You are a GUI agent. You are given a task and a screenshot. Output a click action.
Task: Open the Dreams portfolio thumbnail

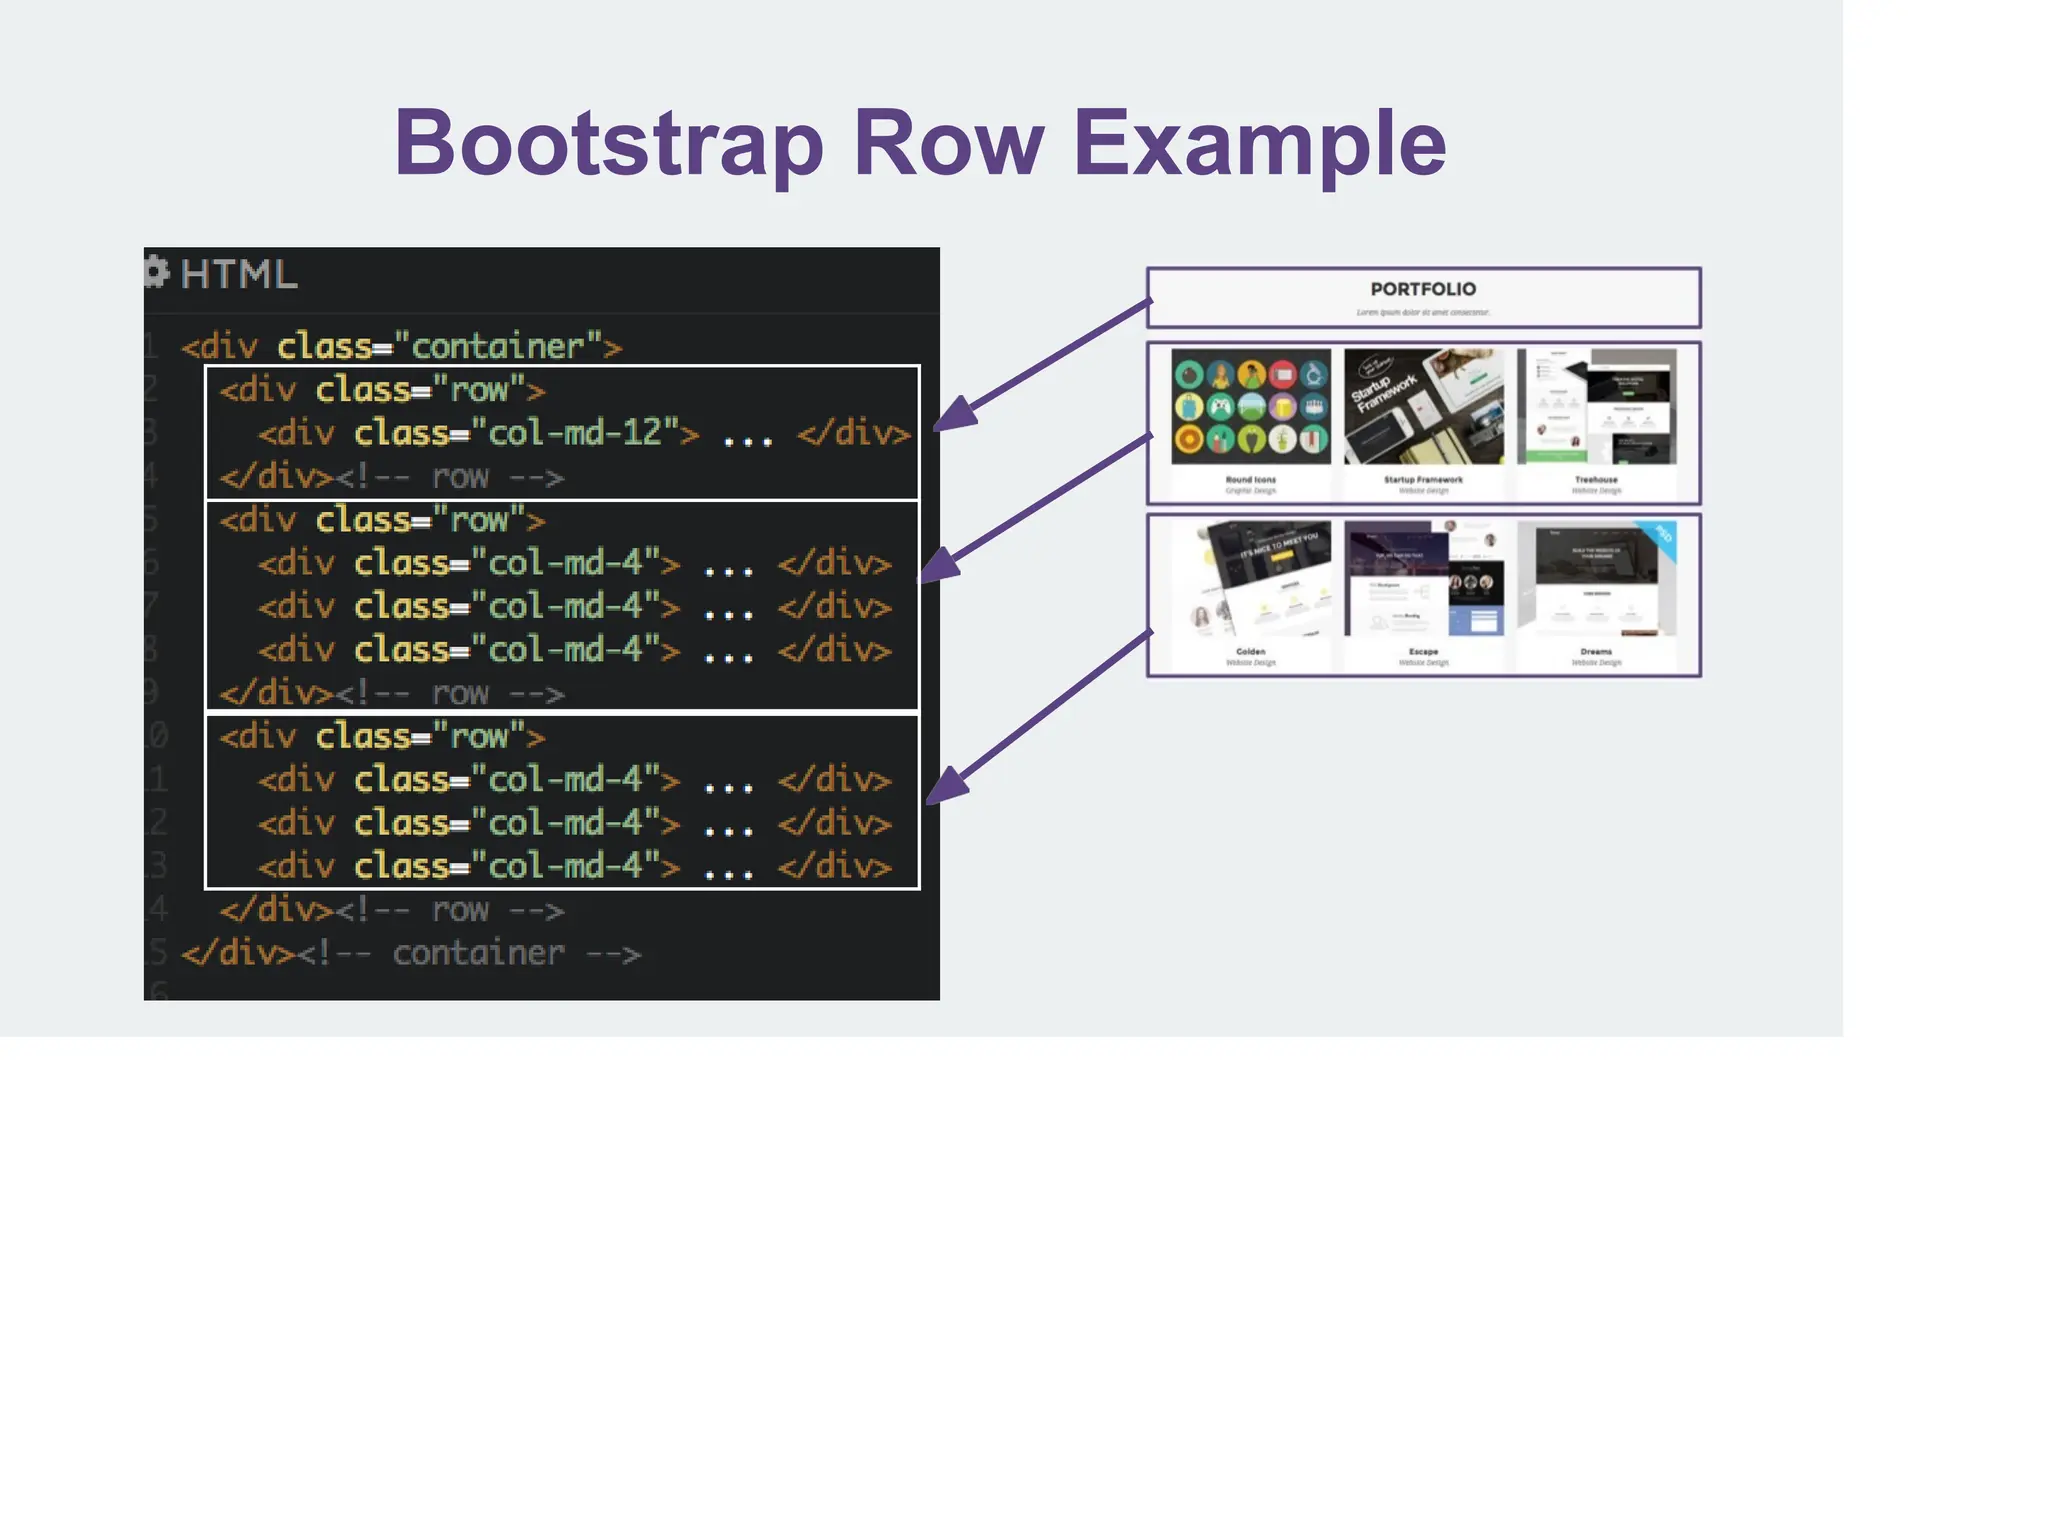(1596, 578)
